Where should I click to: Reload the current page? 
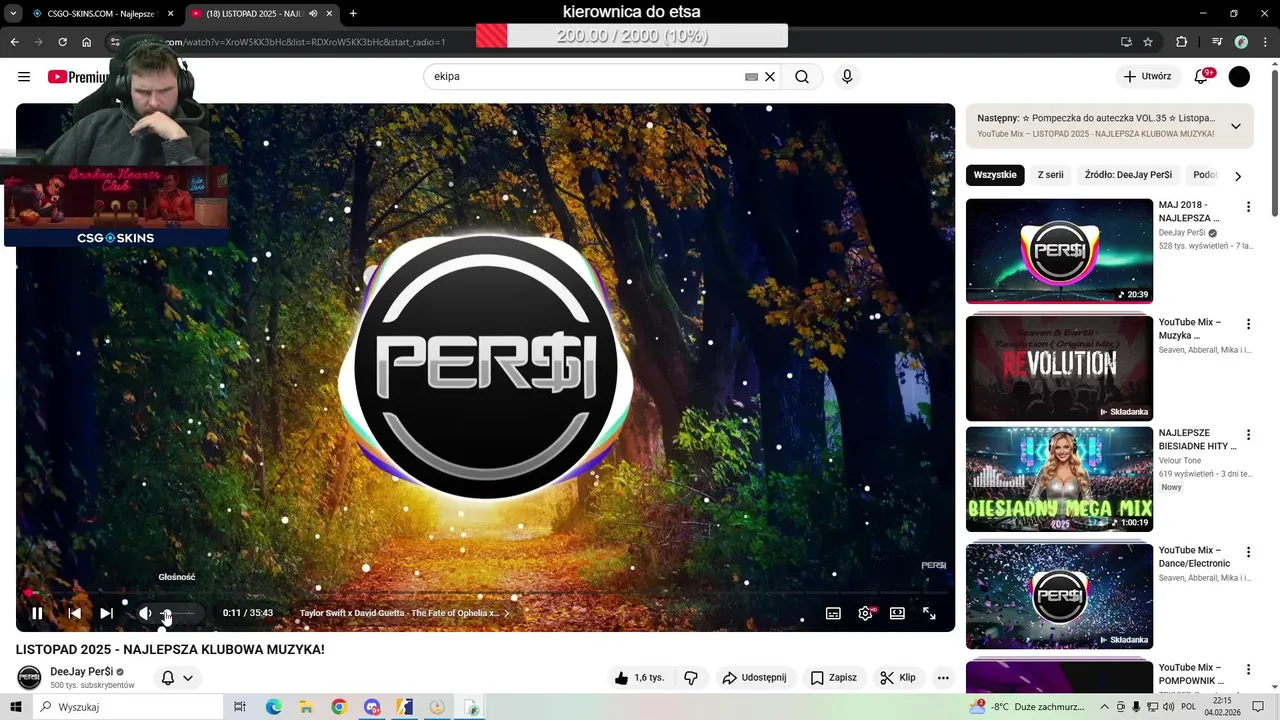(62, 42)
